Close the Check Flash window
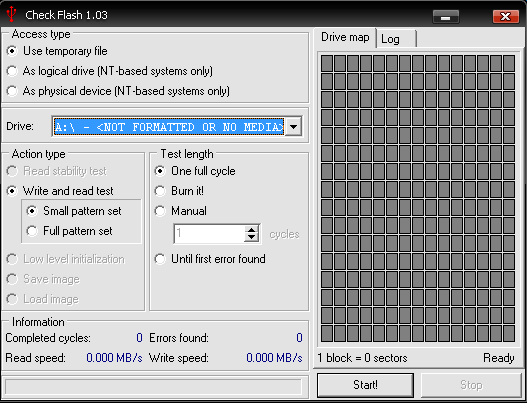 tap(505, 16)
